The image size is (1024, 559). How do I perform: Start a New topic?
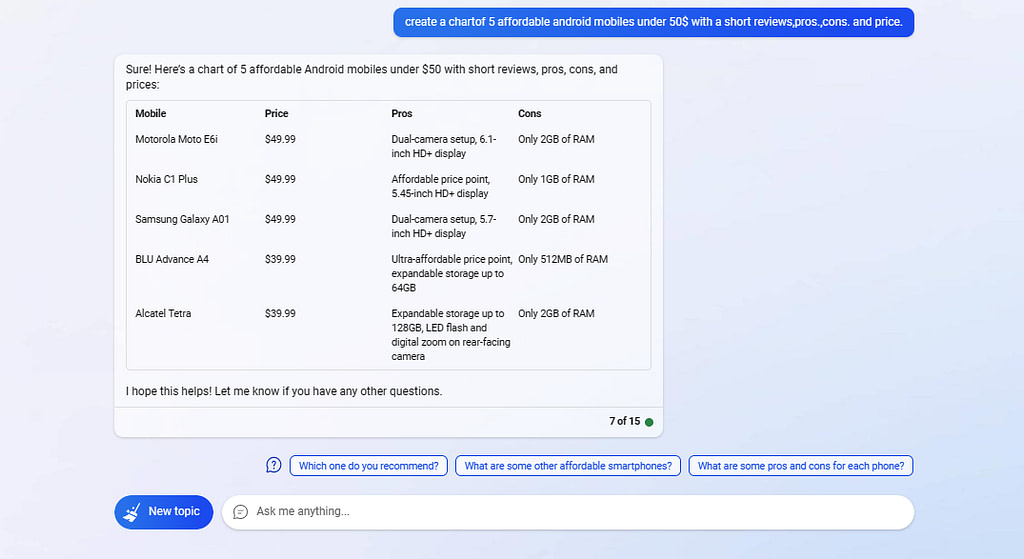(x=164, y=512)
